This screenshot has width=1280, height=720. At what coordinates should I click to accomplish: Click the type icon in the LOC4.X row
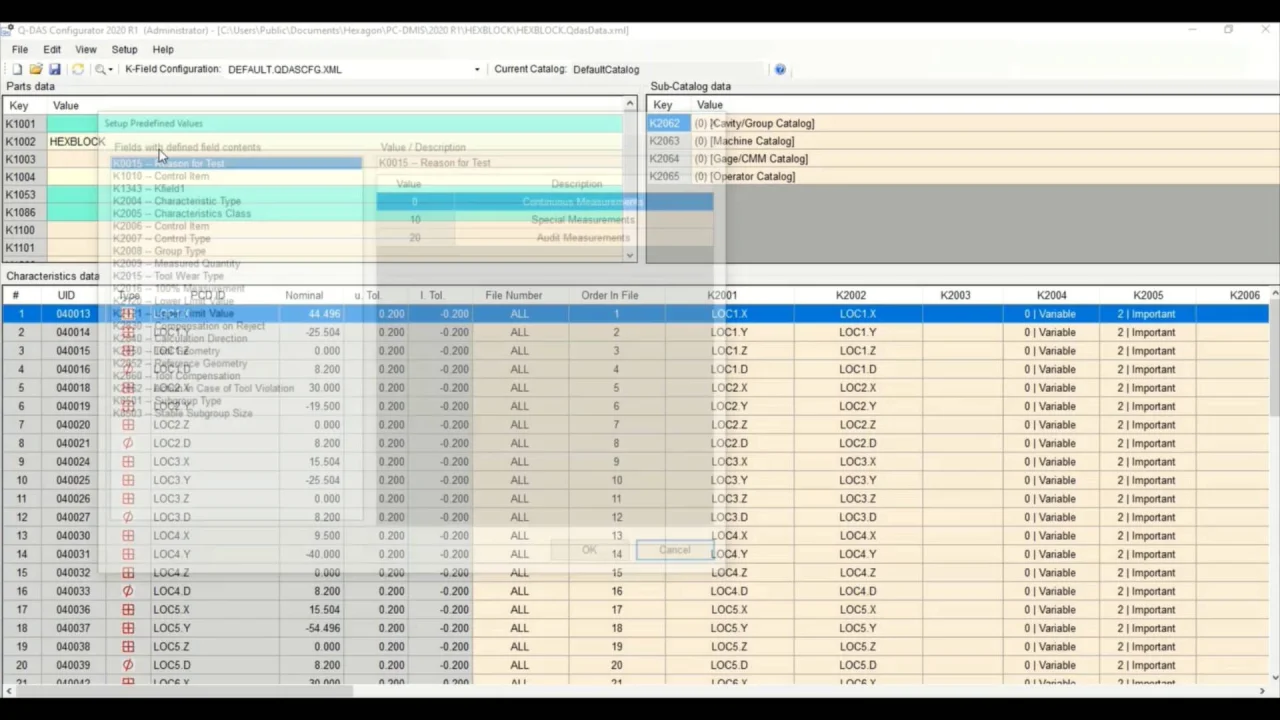tap(127, 536)
